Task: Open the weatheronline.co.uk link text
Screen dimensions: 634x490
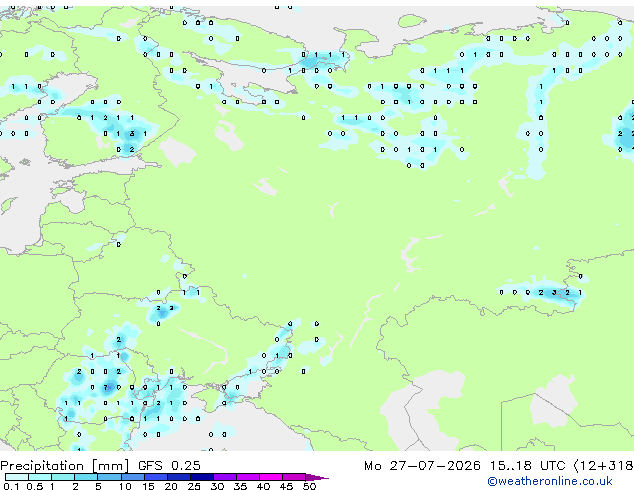Action: [550, 481]
